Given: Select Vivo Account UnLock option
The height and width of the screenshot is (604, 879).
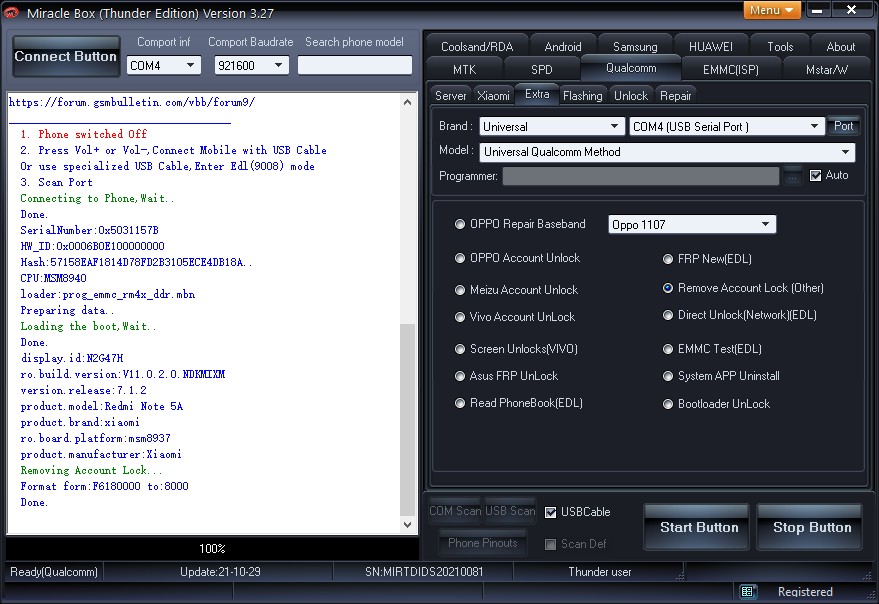Looking at the screenshot, I should point(515,317).
